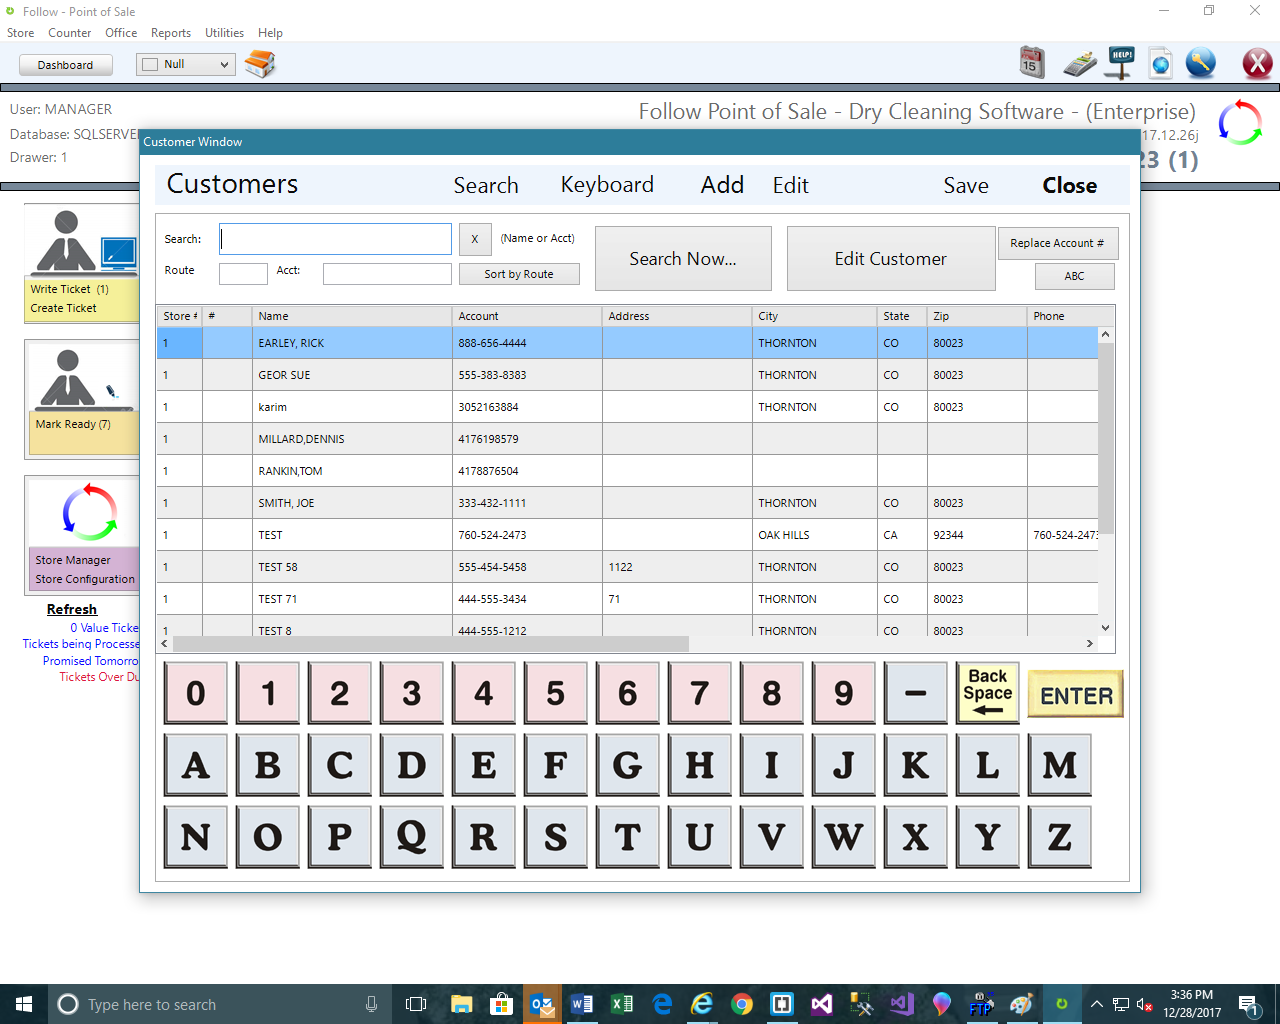Open the FTP client taskbar icon
This screenshot has height=1024, width=1280.
pyautogui.click(x=981, y=1004)
